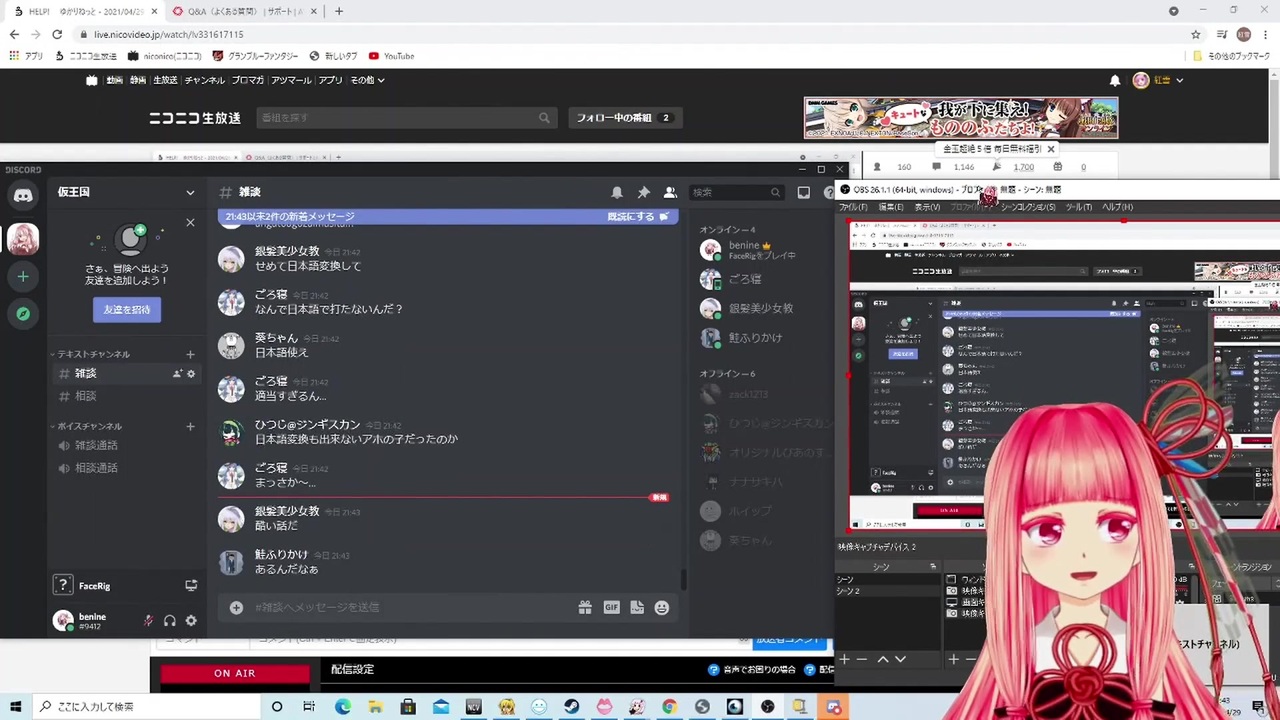1280x720 pixels.
Task: Add a new scene in OBS
Action: pos(844,659)
